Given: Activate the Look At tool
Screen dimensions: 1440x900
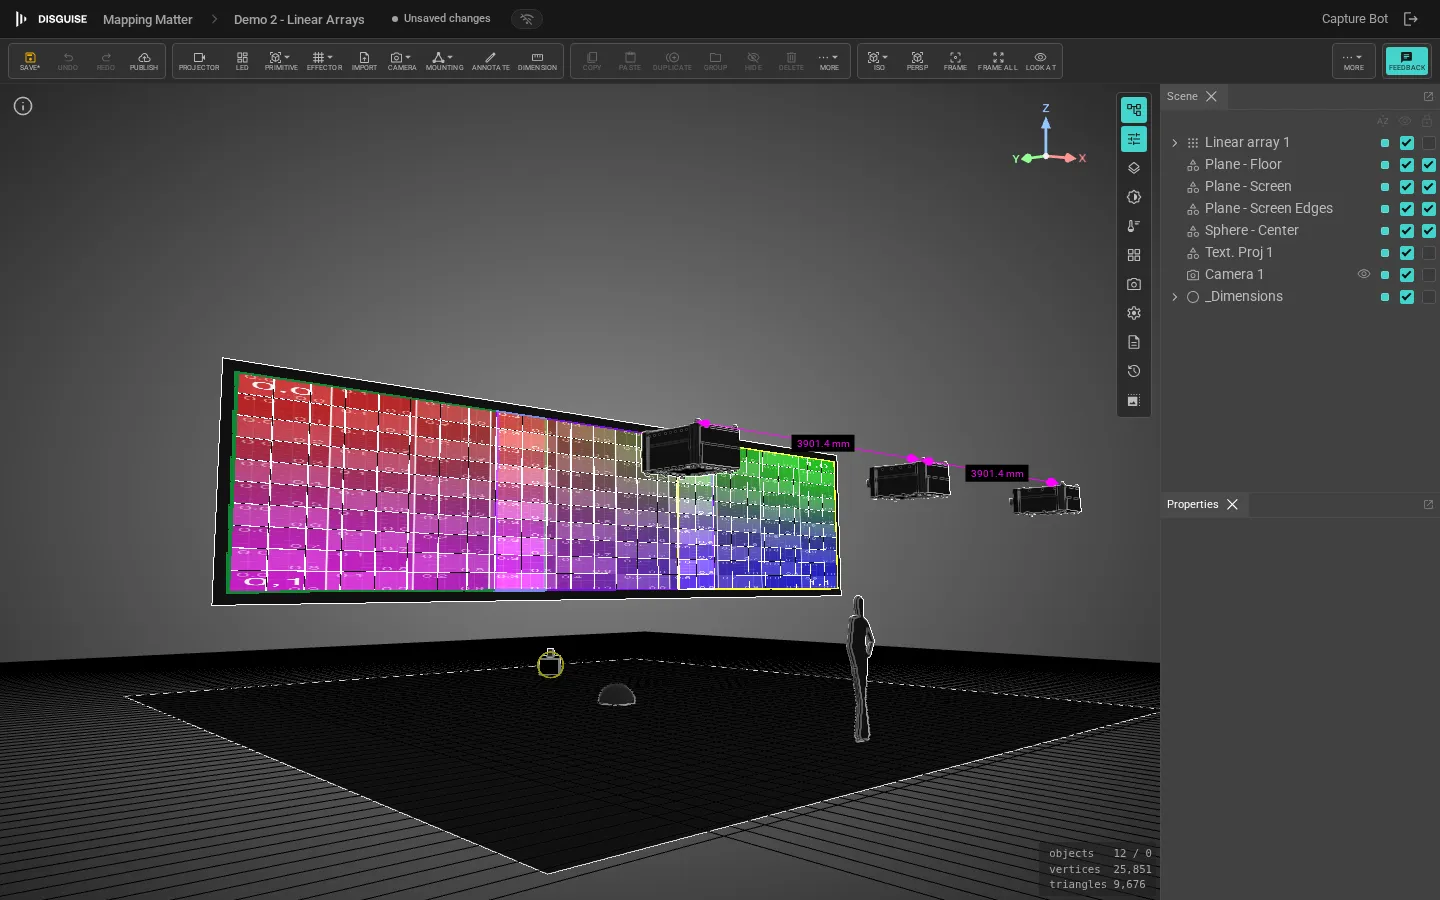Looking at the screenshot, I should tap(1040, 61).
